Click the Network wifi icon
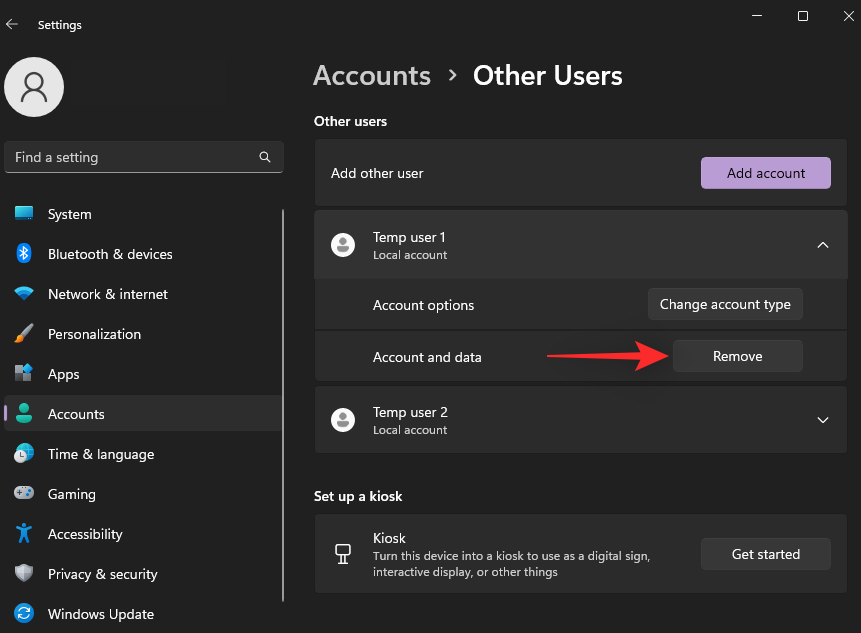Image resolution: width=861 pixels, height=633 pixels. 24,294
